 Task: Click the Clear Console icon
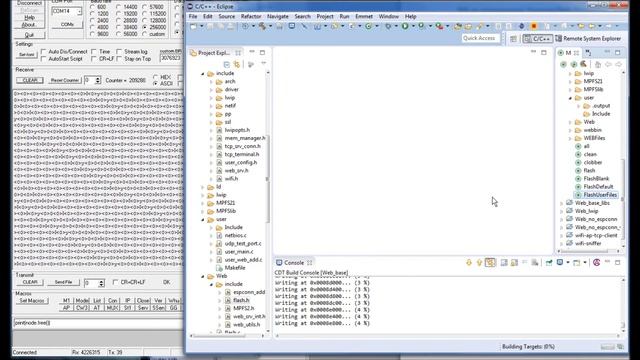(535, 262)
